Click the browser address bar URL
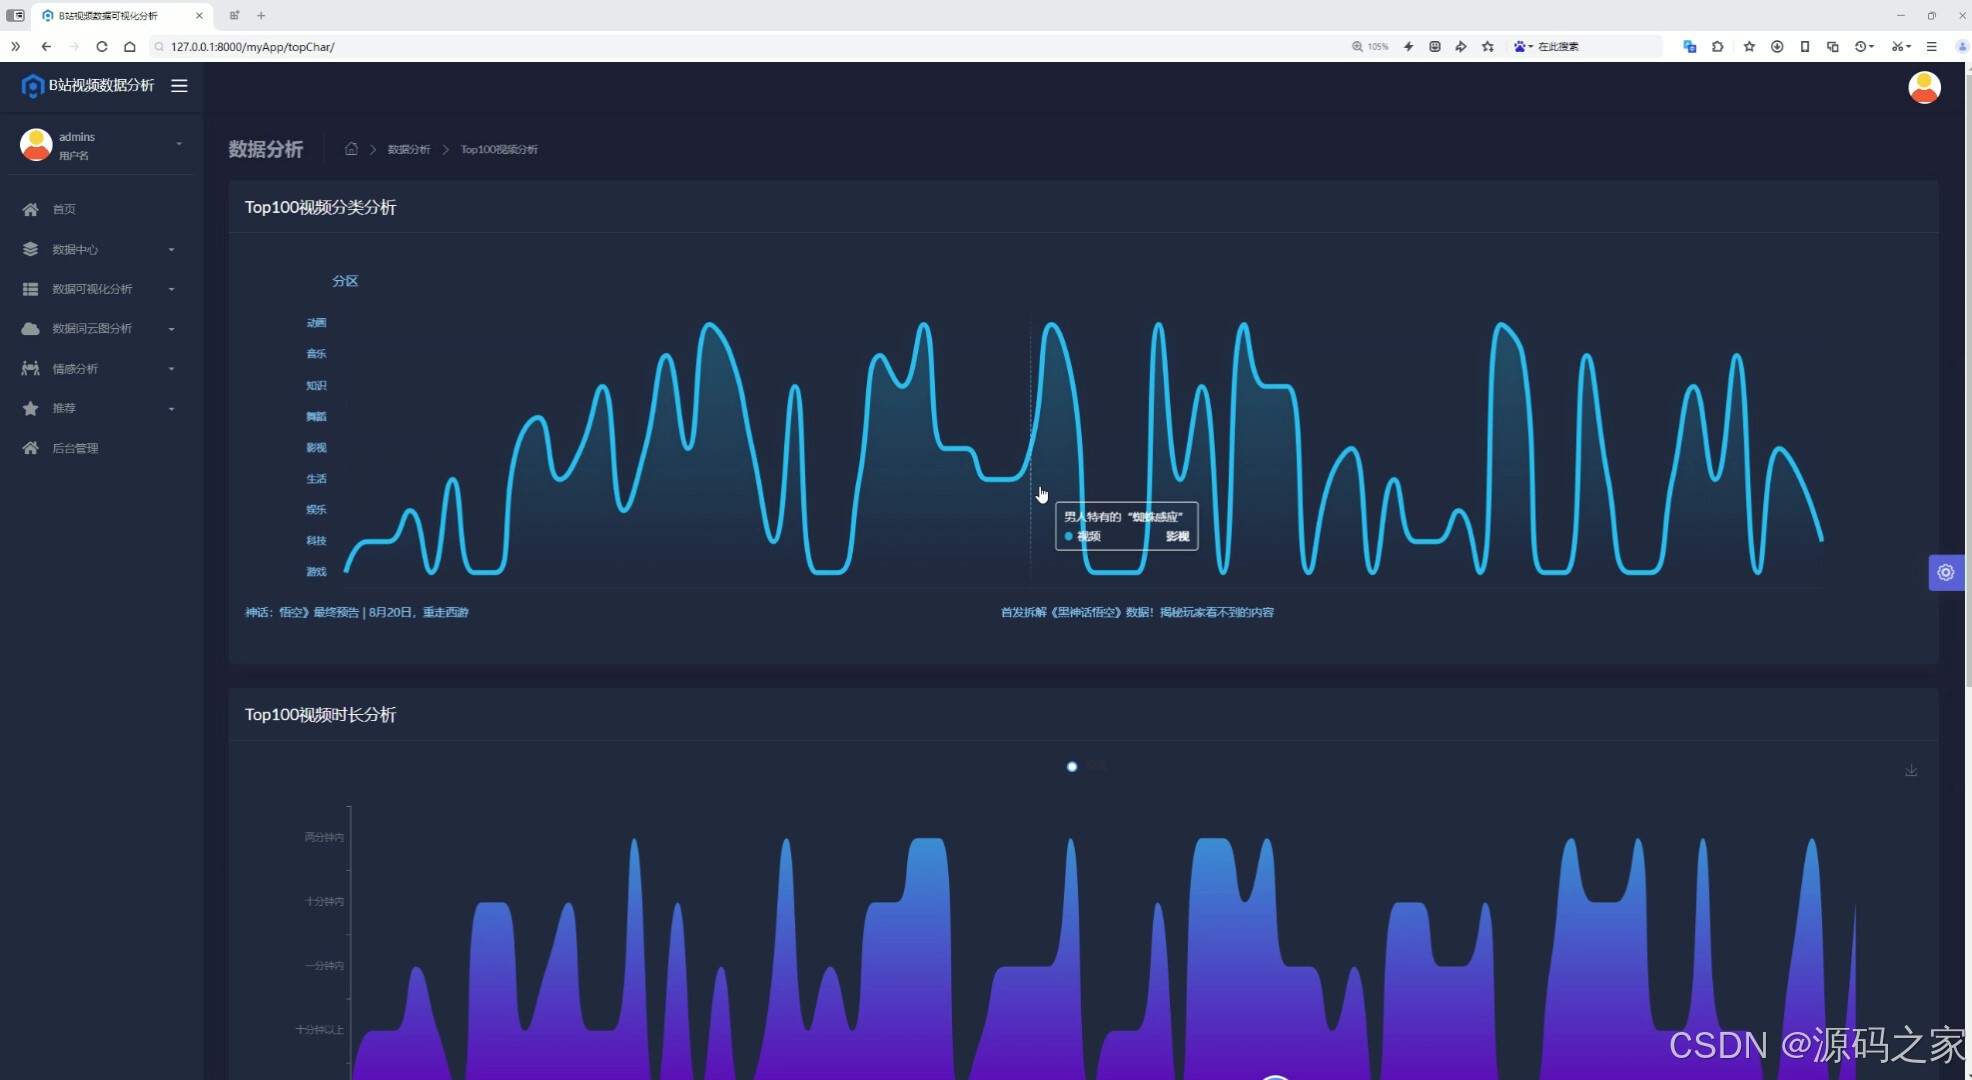This screenshot has width=1972, height=1080. click(x=252, y=47)
